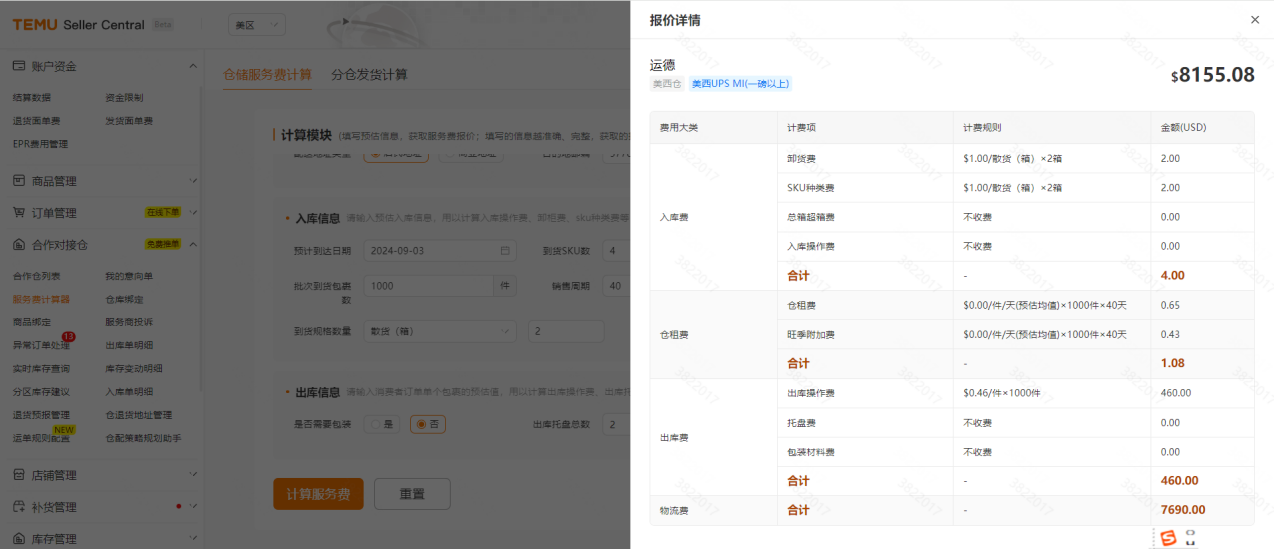Screen dimensions: 1274x549
Task: Select 否 radio for 是否需要包装
Action: pyautogui.click(x=421, y=425)
